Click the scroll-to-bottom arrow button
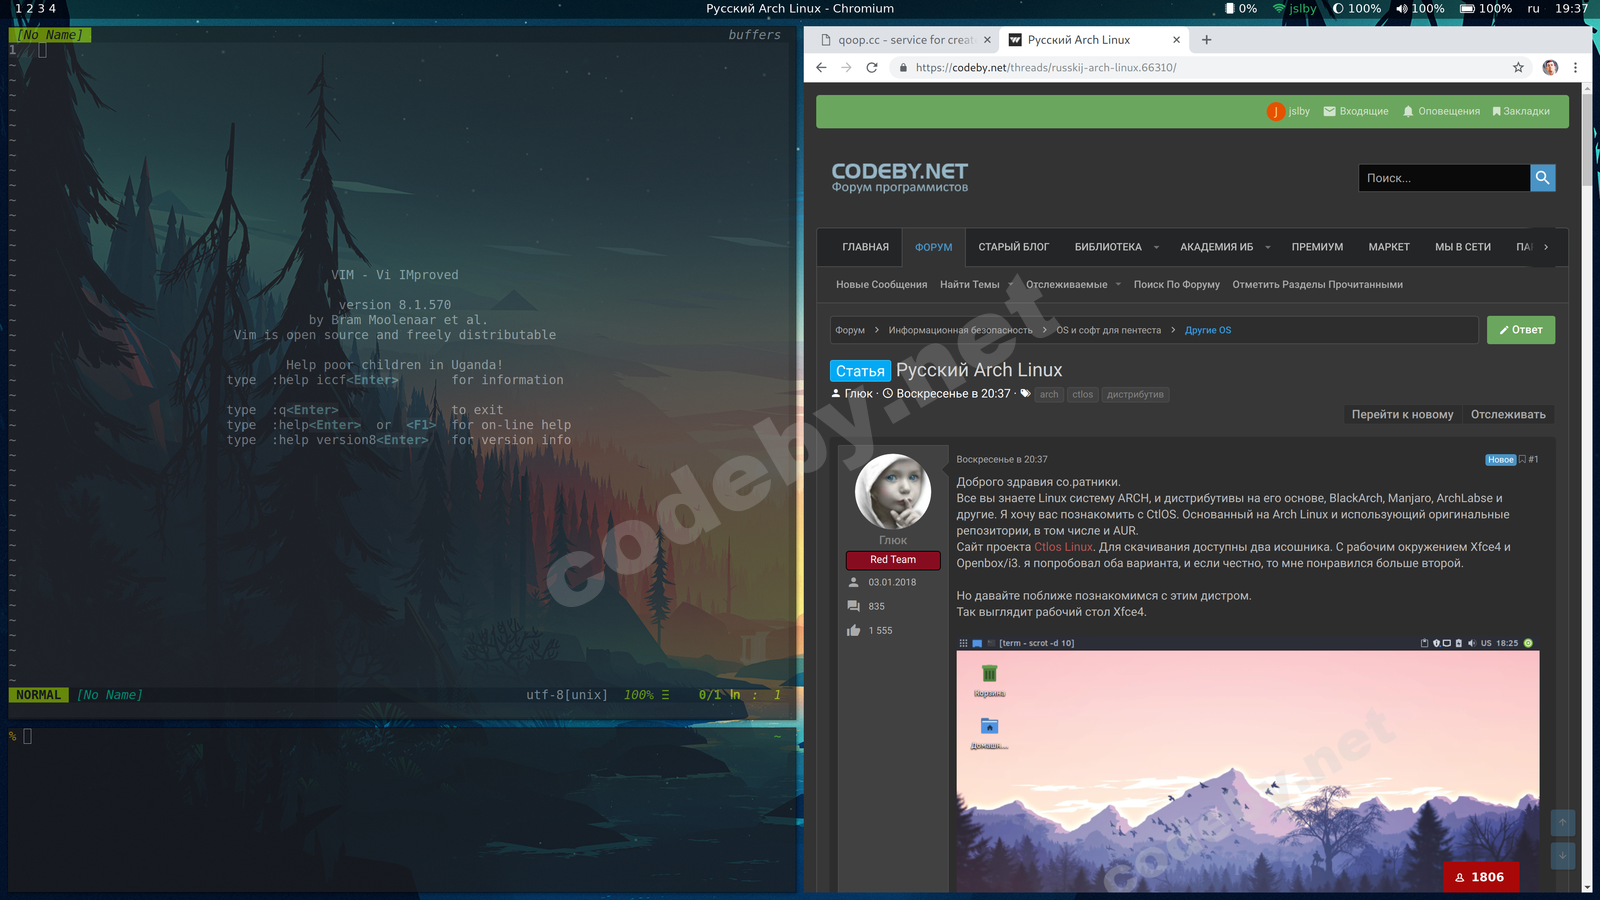Viewport: 1600px width, 900px height. [x=1563, y=855]
